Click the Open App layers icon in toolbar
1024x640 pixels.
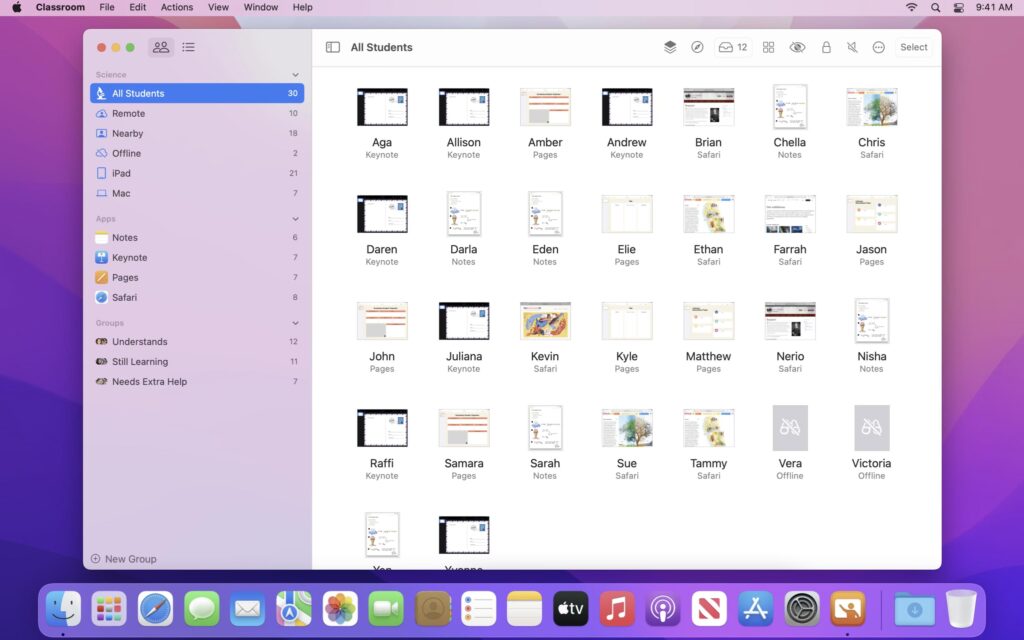tap(670, 47)
